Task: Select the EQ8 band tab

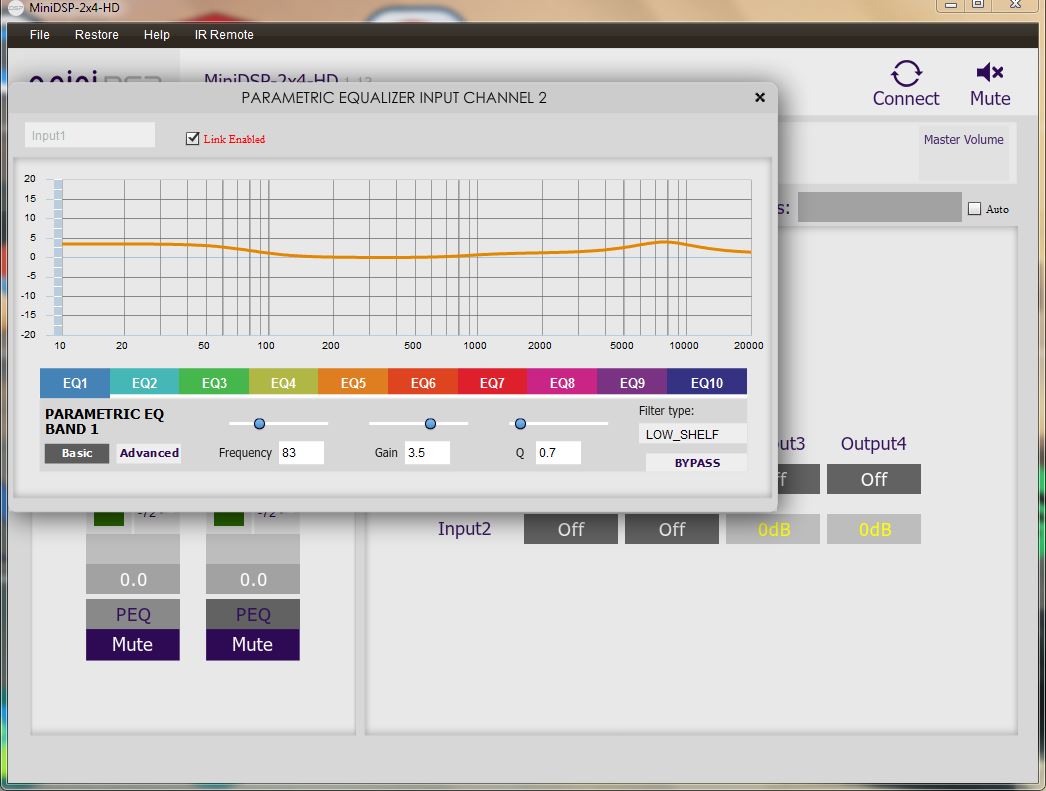Action: (x=562, y=383)
